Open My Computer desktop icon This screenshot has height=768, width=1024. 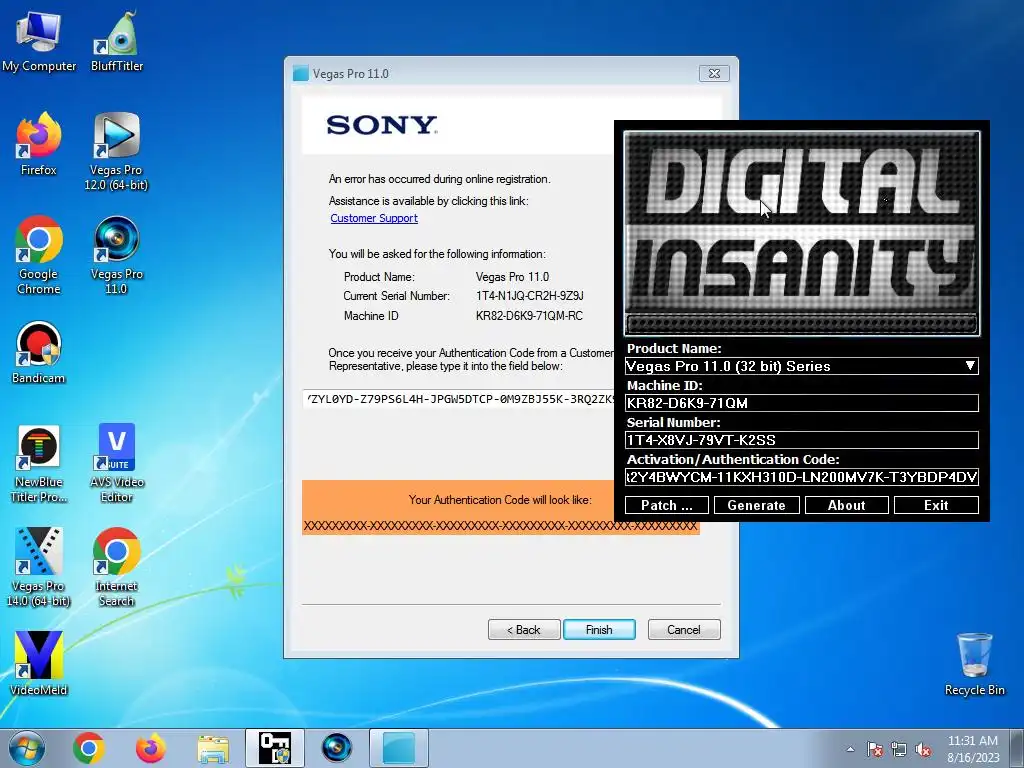click(39, 41)
